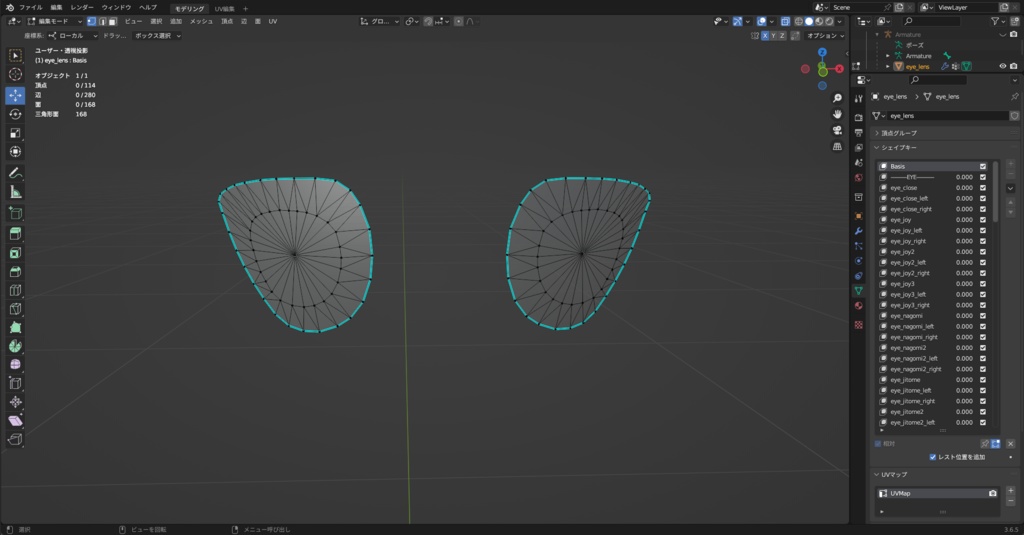Screen dimensions: 1024x535
Task: Select the Move tool in left toolbar
Action: coord(15,95)
